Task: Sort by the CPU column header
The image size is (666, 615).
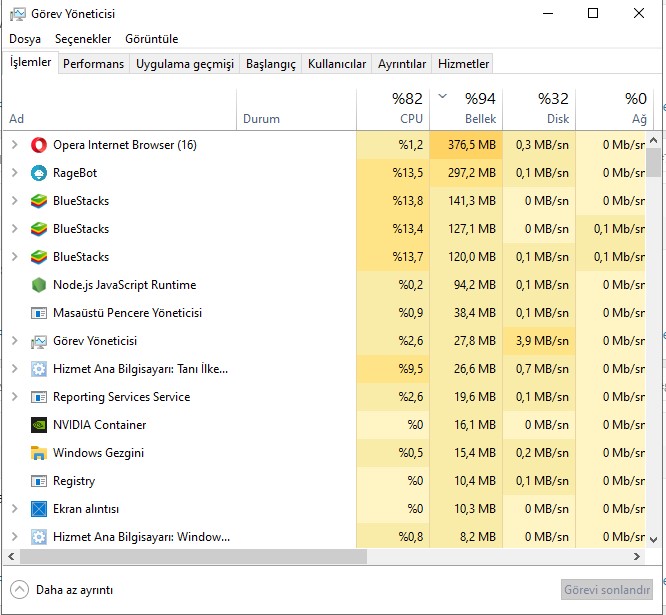Action: click(x=393, y=109)
